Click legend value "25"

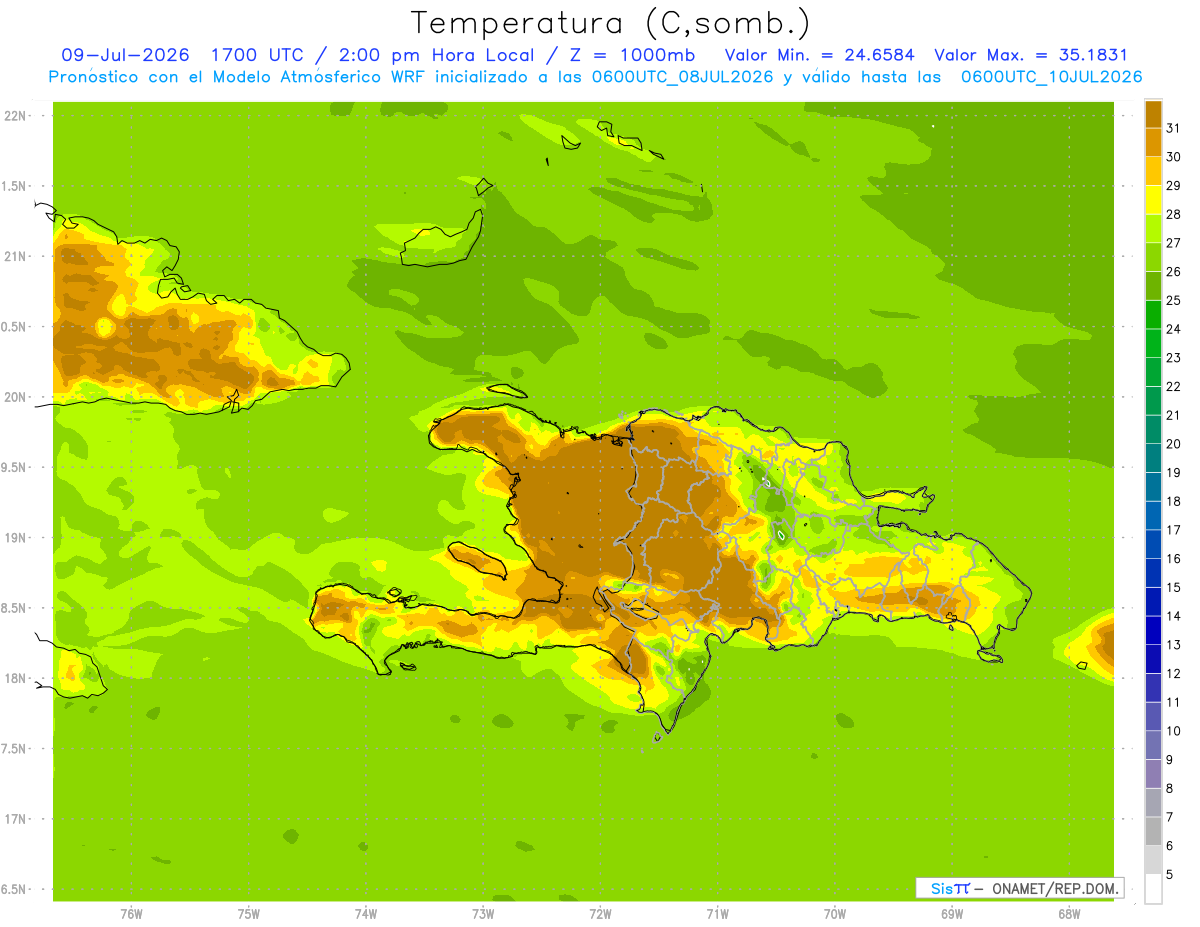tap(1173, 300)
